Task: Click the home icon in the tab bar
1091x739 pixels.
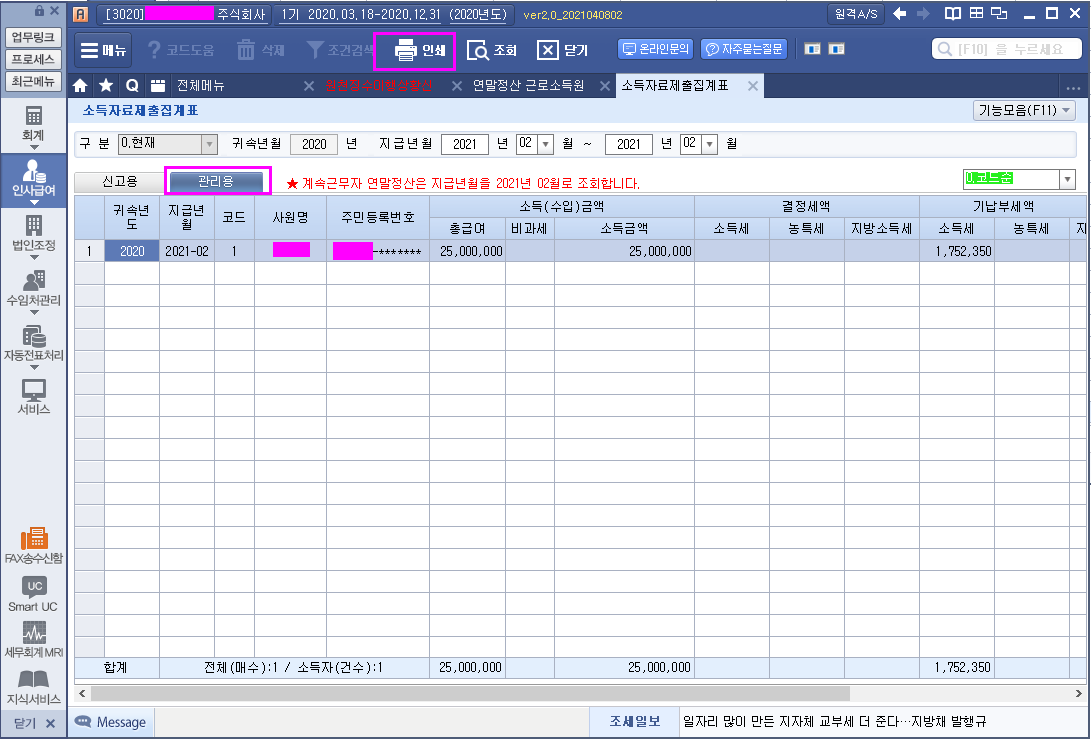Action: 81,85
